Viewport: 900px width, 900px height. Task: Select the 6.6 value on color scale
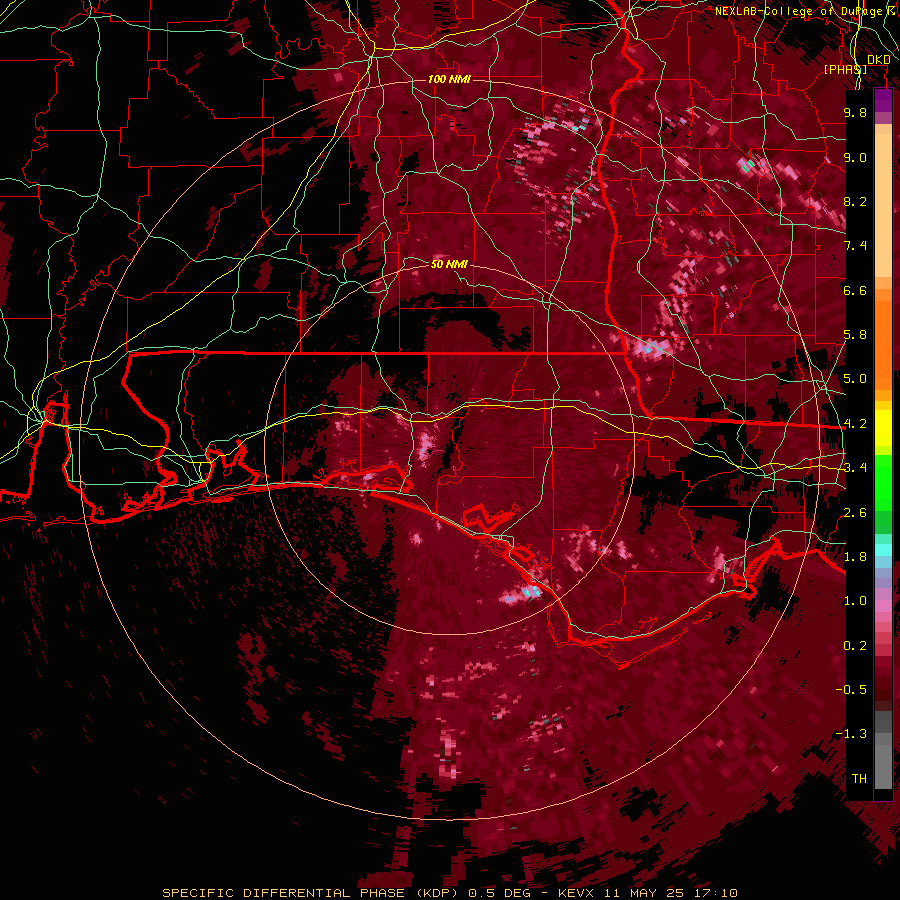pyautogui.click(x=855, y=290)
